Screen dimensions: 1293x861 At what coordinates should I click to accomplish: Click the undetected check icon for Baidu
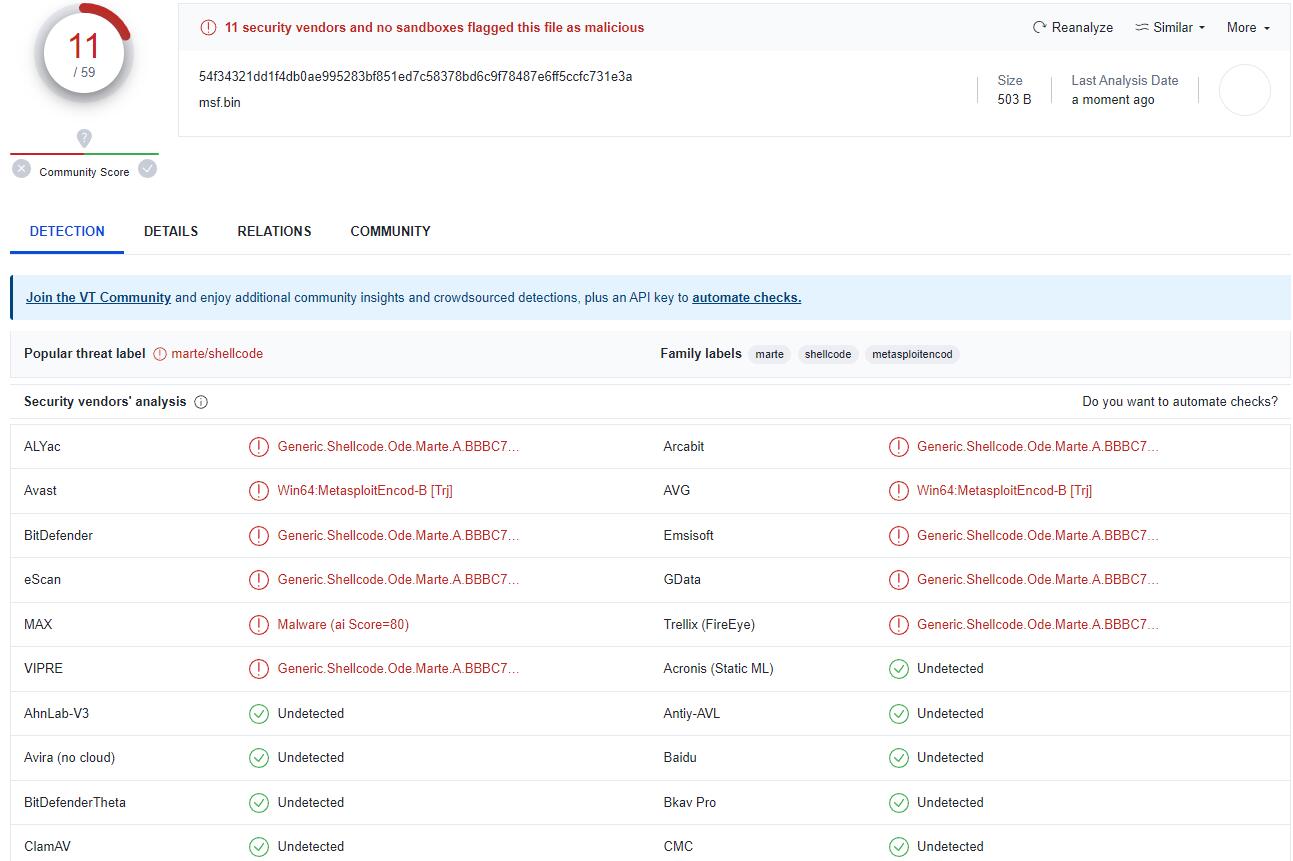[x=899, y=758]
